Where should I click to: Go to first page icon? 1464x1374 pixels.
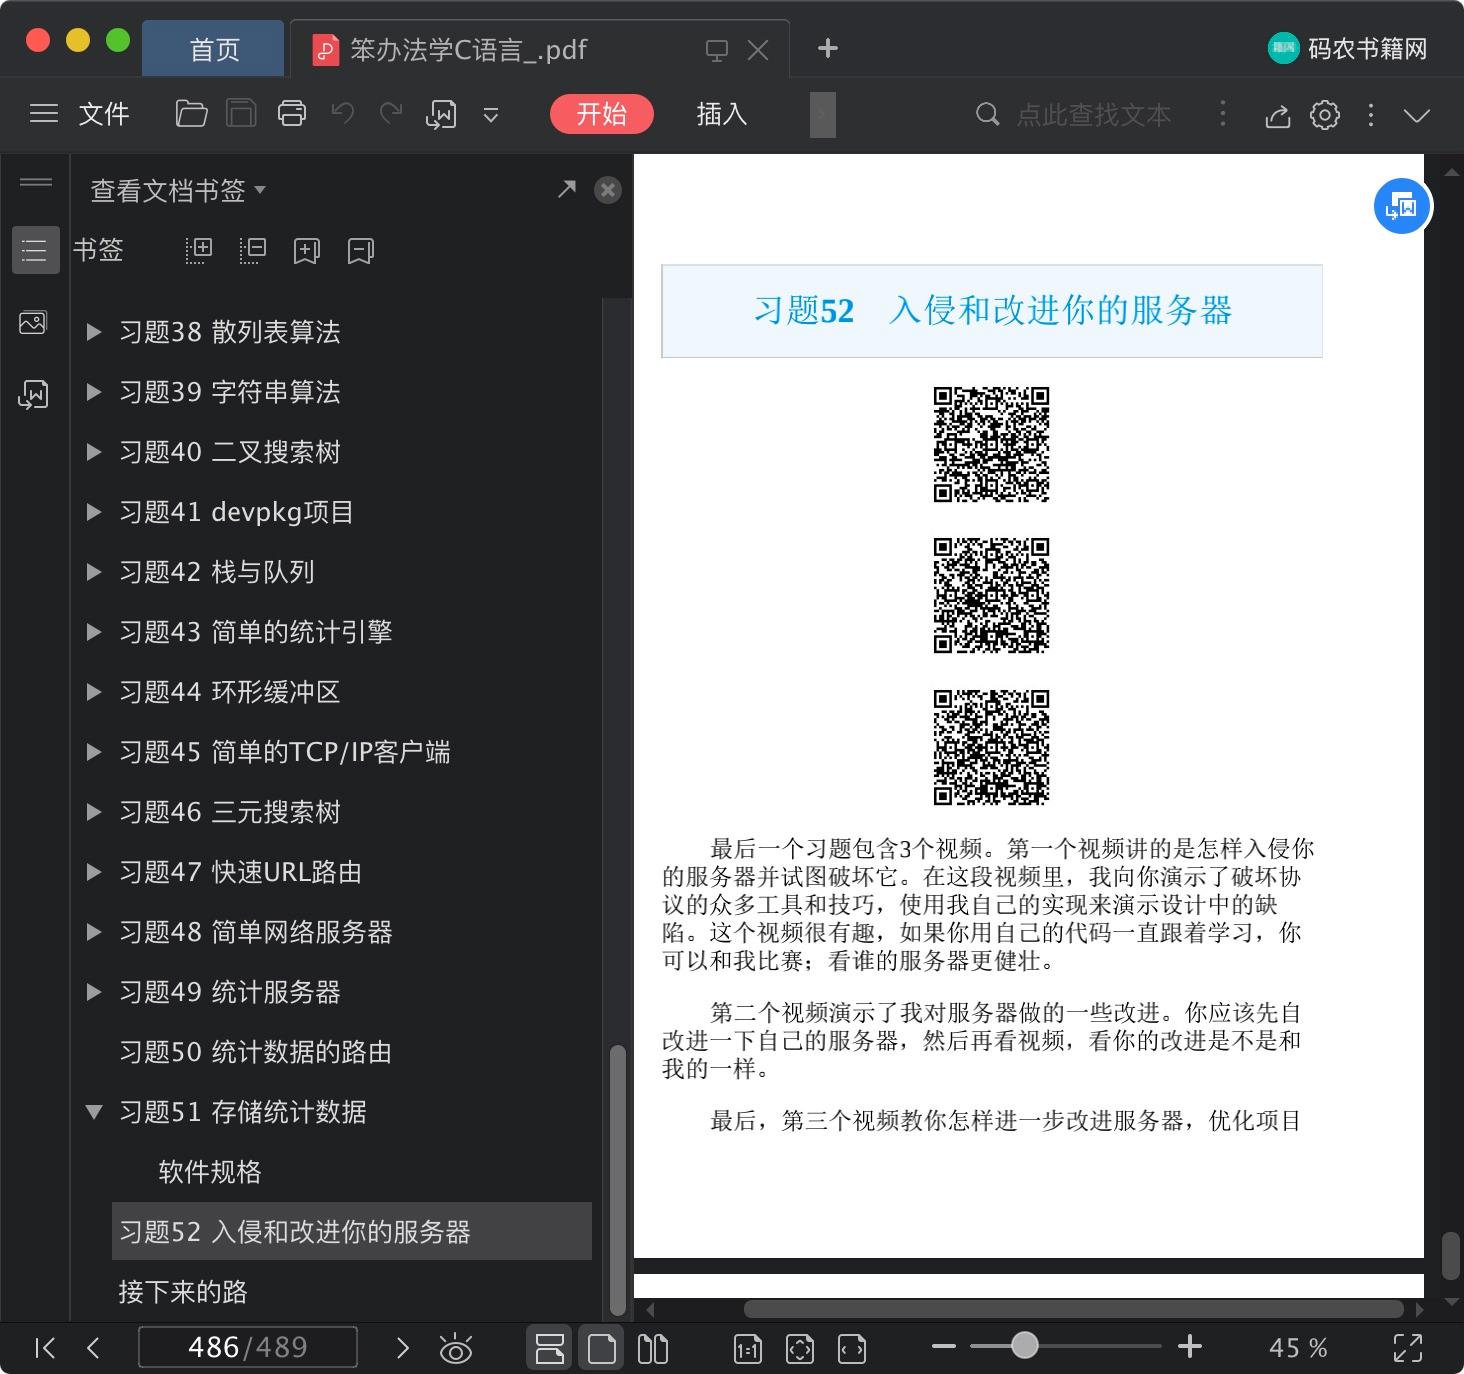click(x=45, y=1348)
